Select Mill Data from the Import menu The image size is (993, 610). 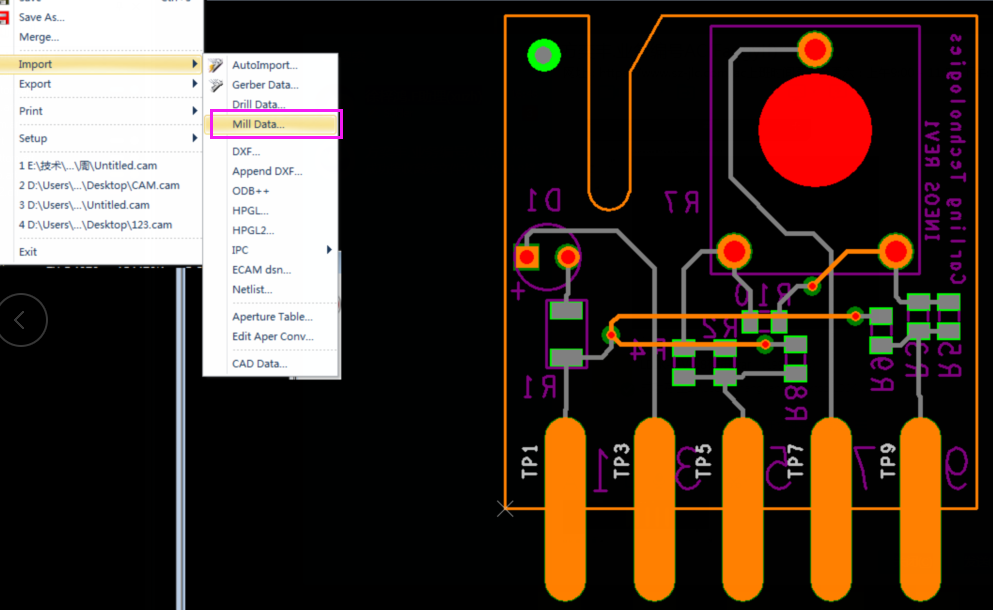click(x=258, y=124)
